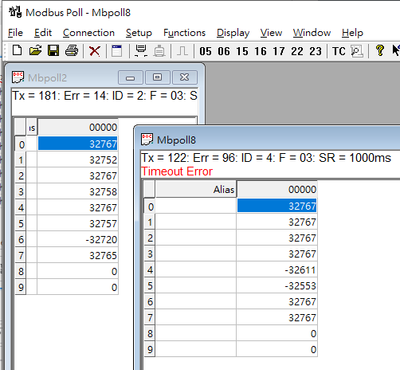Click the New document toolbar icon
The height and width of the screenshot is (370, 400).
tap(17, 51)
